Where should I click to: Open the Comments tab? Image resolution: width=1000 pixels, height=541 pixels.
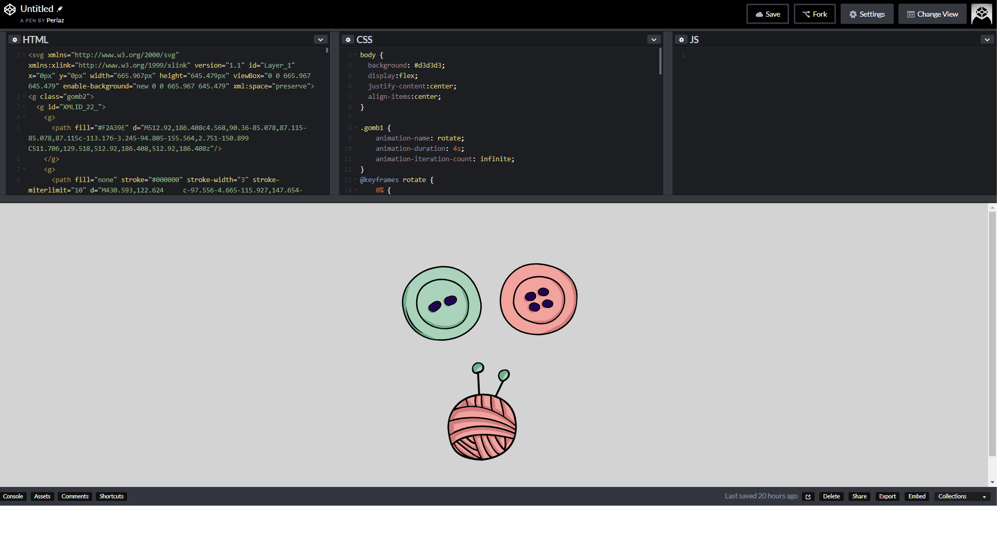pos(75,497)
